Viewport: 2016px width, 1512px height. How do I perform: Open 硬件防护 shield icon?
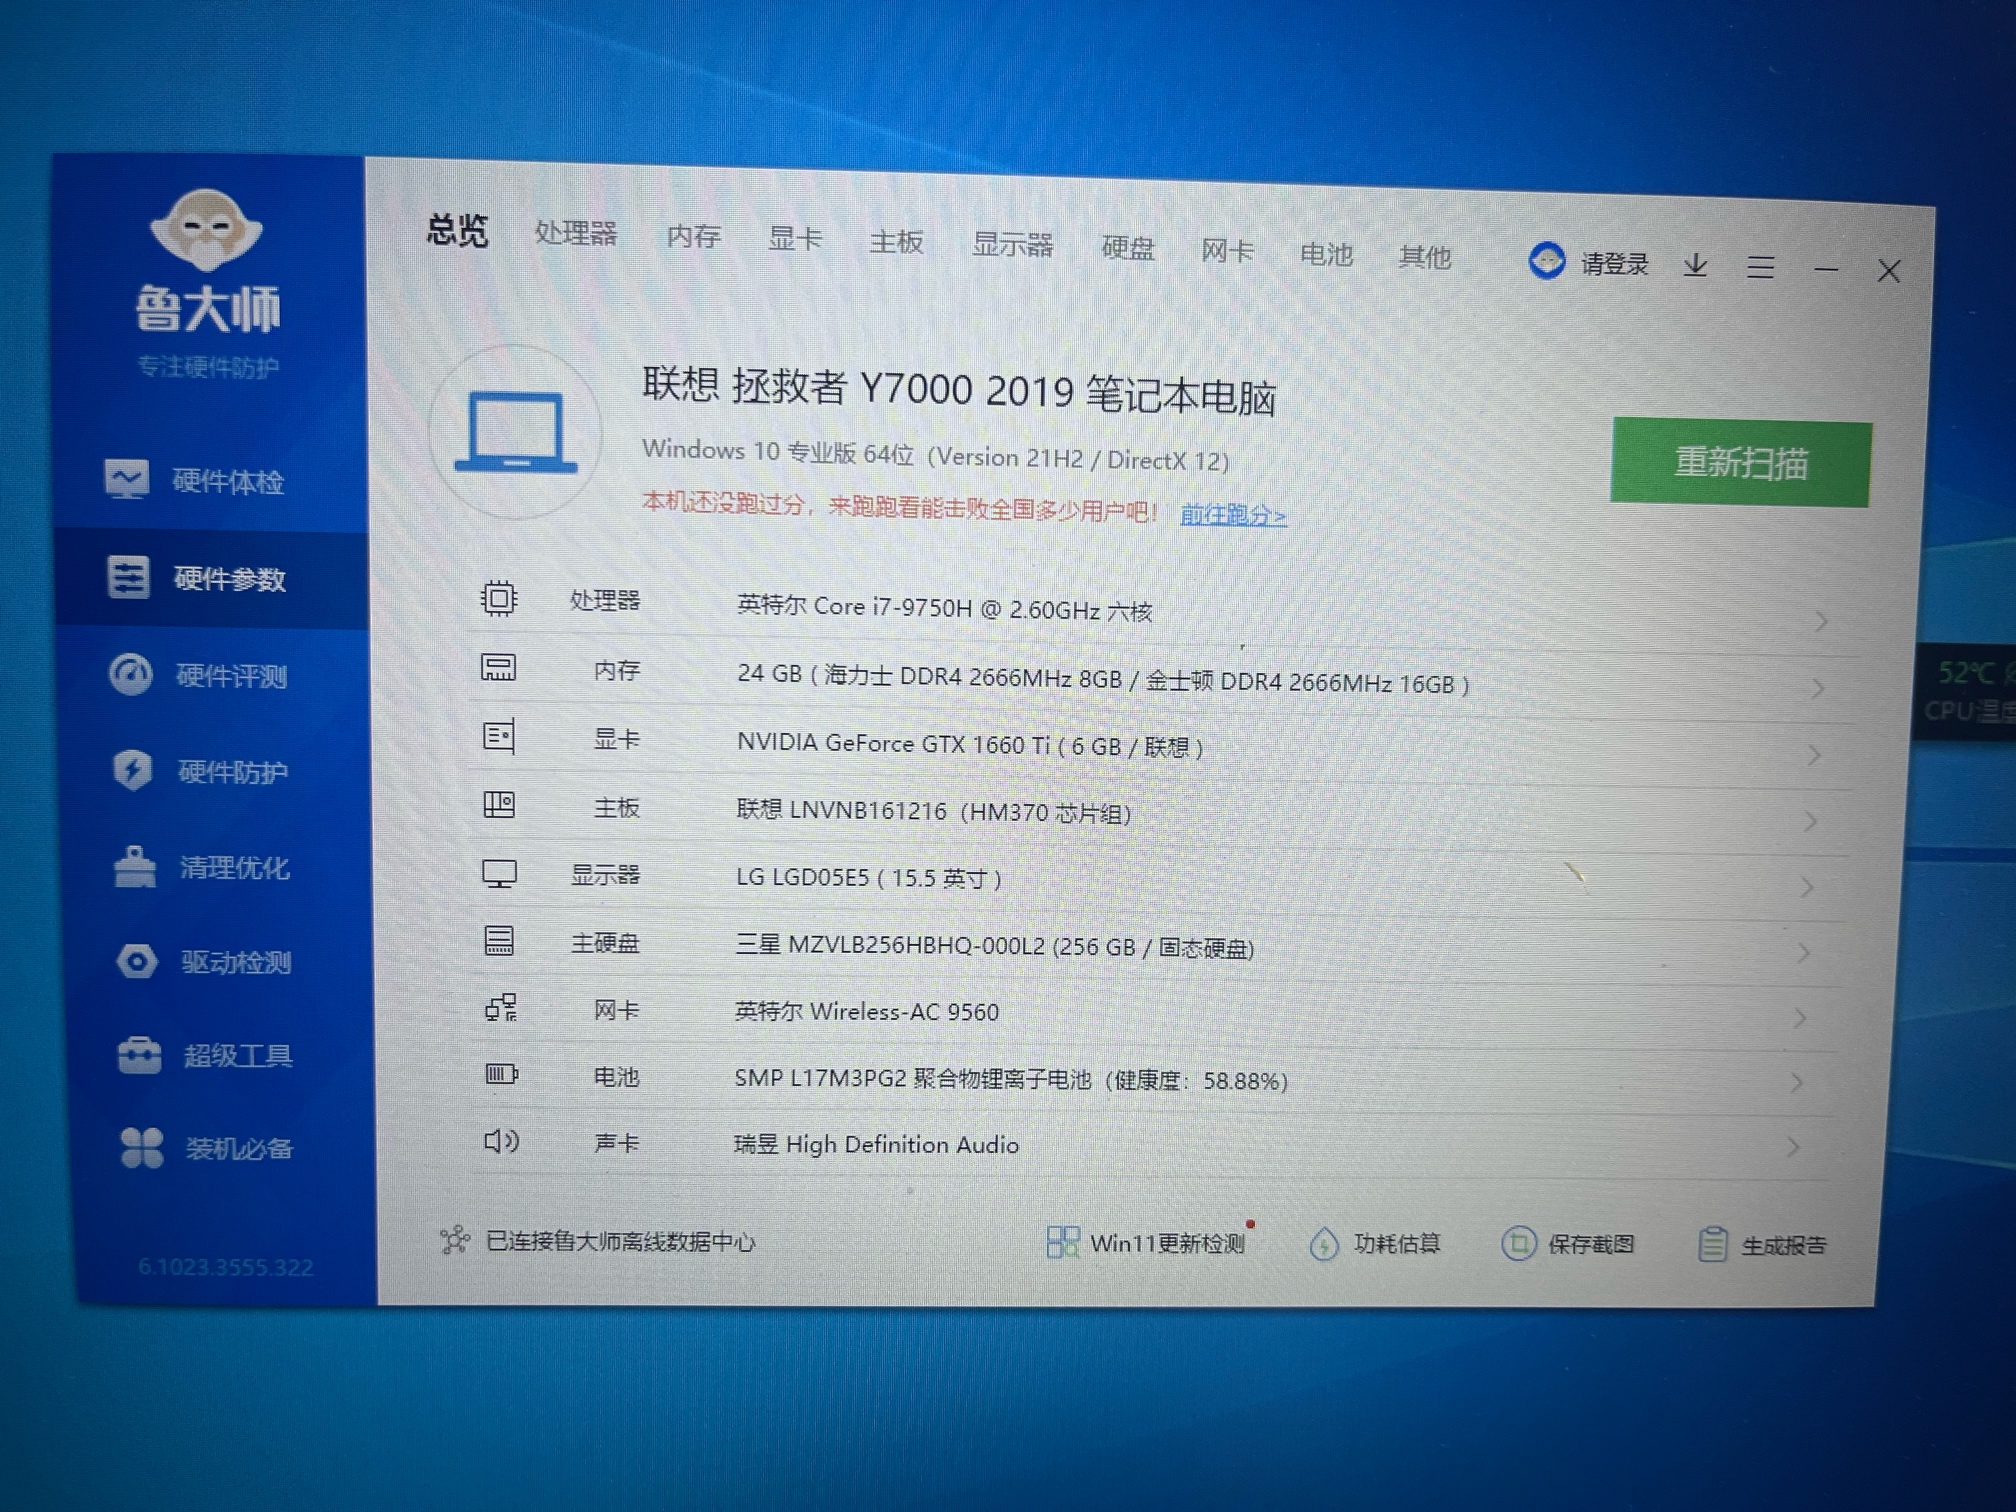click(132, 770)
